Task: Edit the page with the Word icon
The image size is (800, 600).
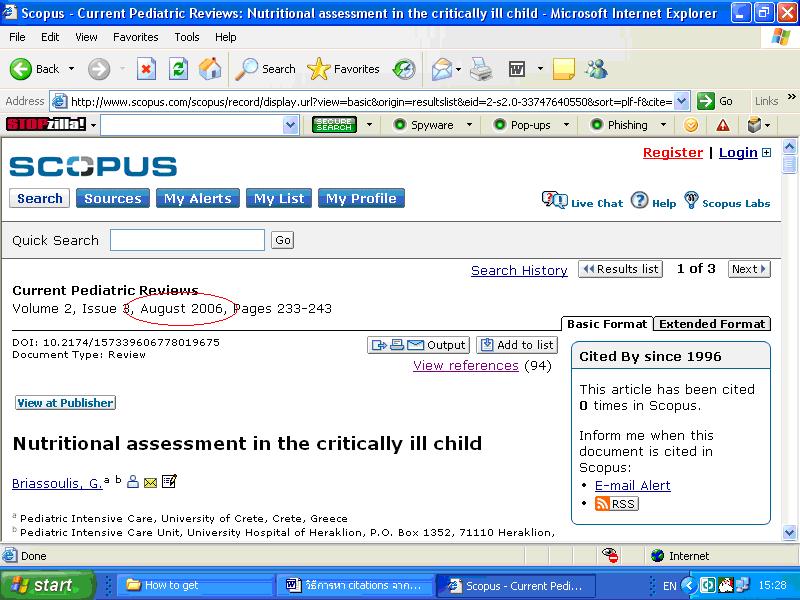Action: pyautogui.click(x=517, y=69)
